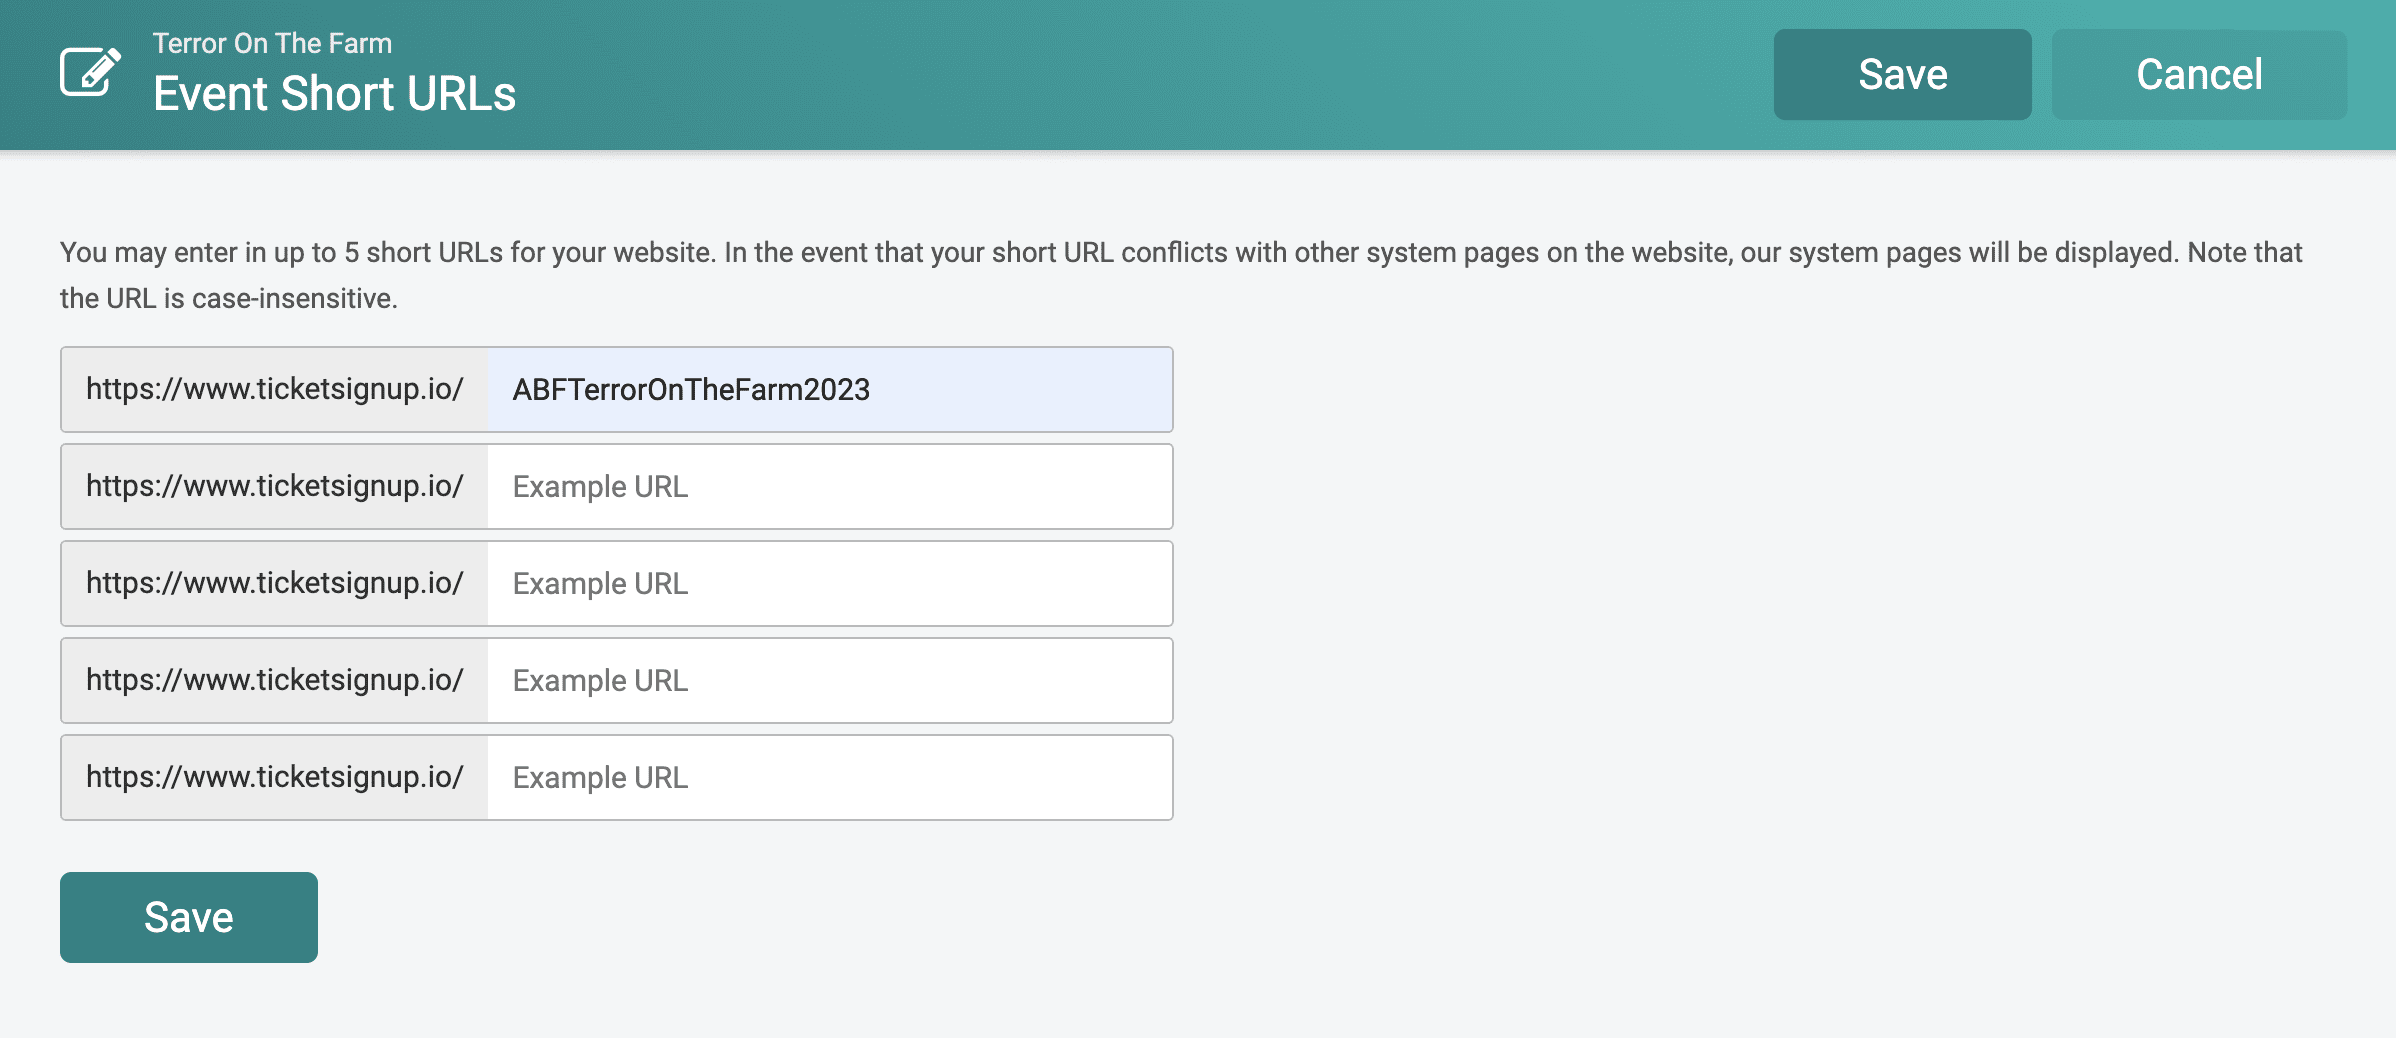The image size is (2396, 1038).
Task: Select the text ABFTerrorOnTheFarm2023
Action: pos(691,389)
